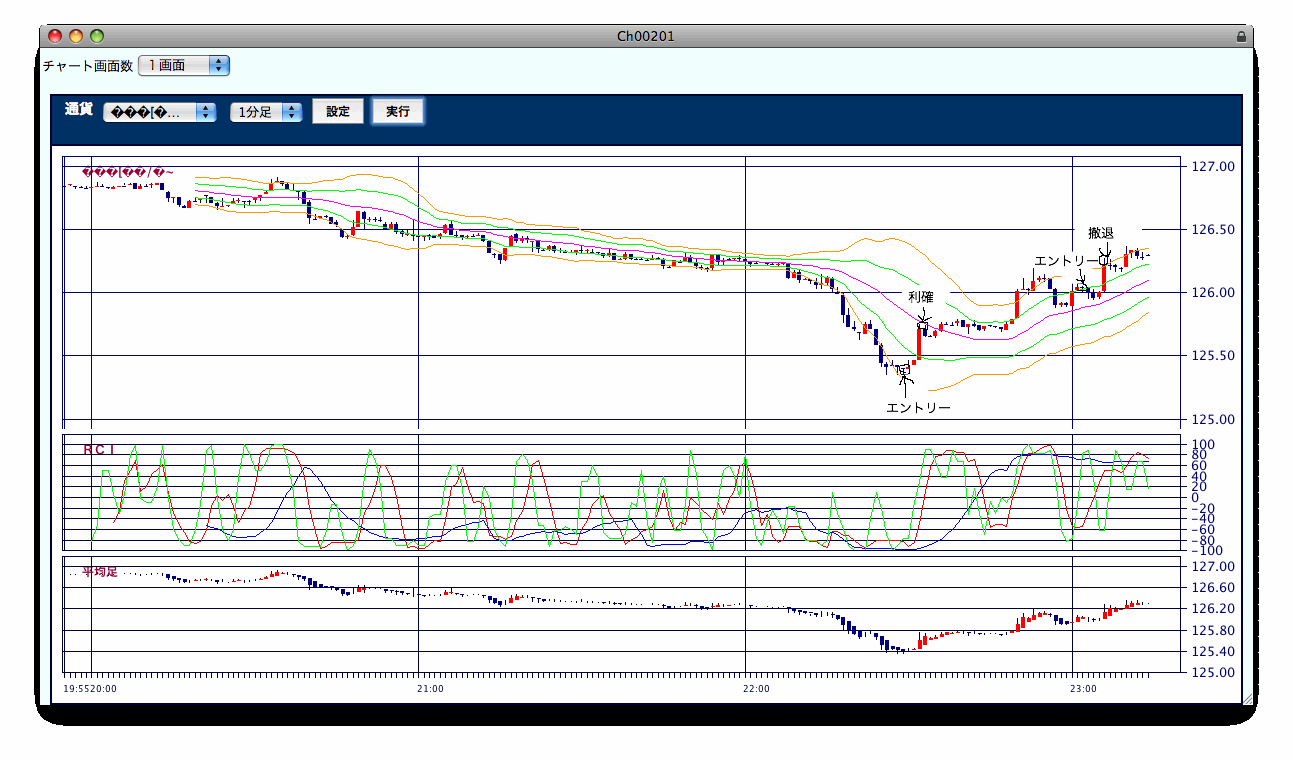Screen dimensions: 1293x760
Task: Click the 利確 annotation label on the chart
Action: (x=920, y=297)
